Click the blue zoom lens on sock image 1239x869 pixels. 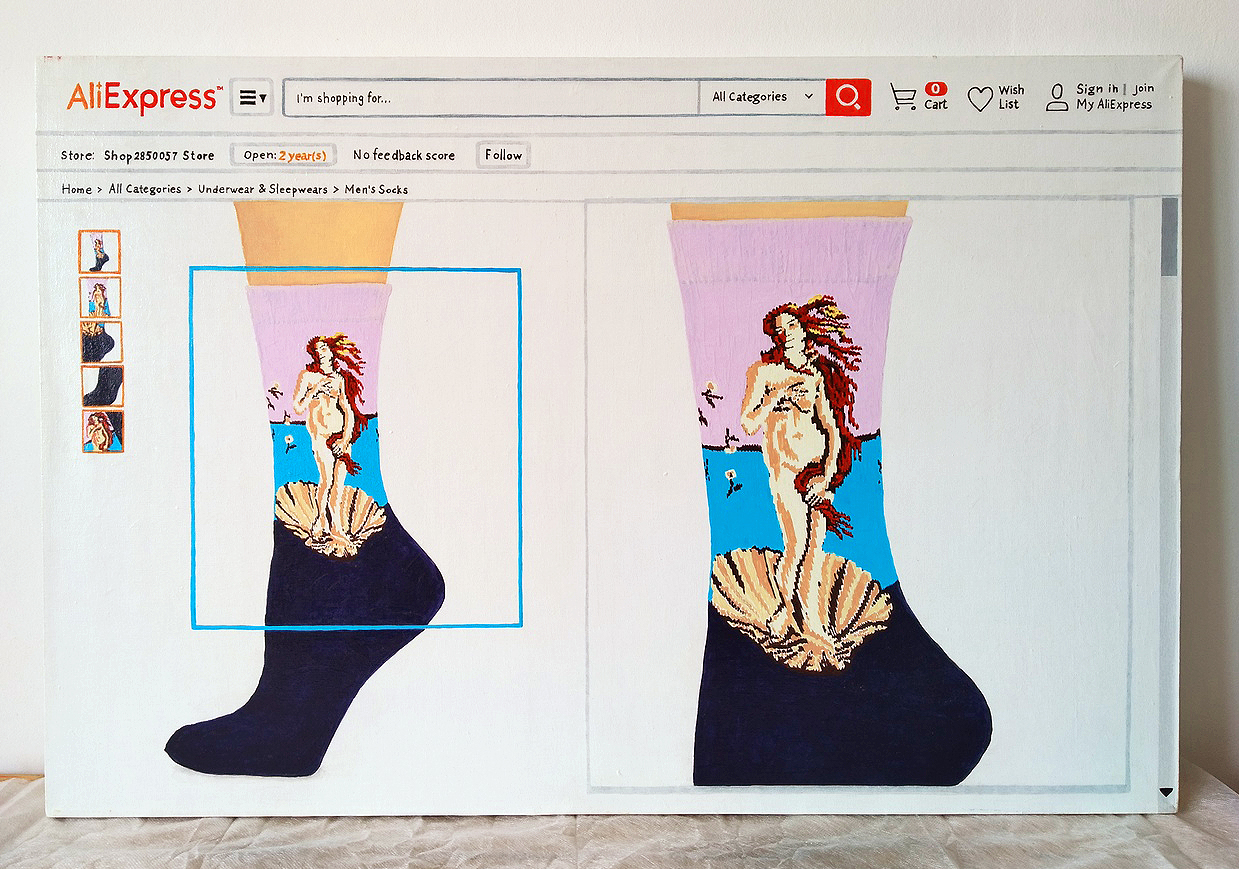[356, 447]
